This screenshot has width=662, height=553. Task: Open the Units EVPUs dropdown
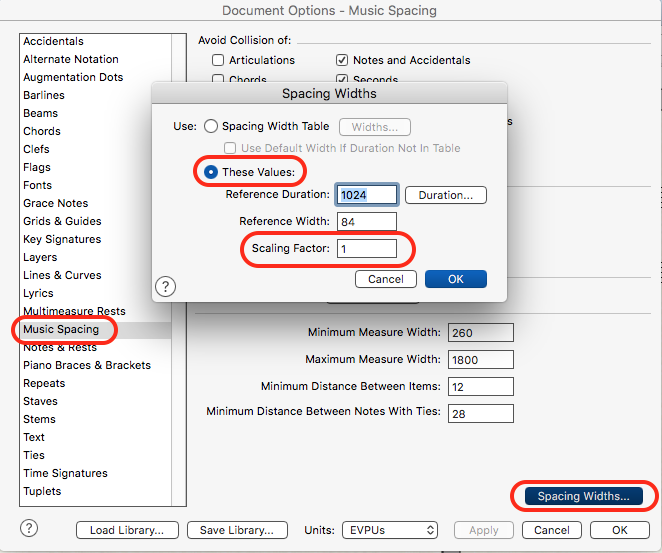pyautogui.click(x=389, y=530)
